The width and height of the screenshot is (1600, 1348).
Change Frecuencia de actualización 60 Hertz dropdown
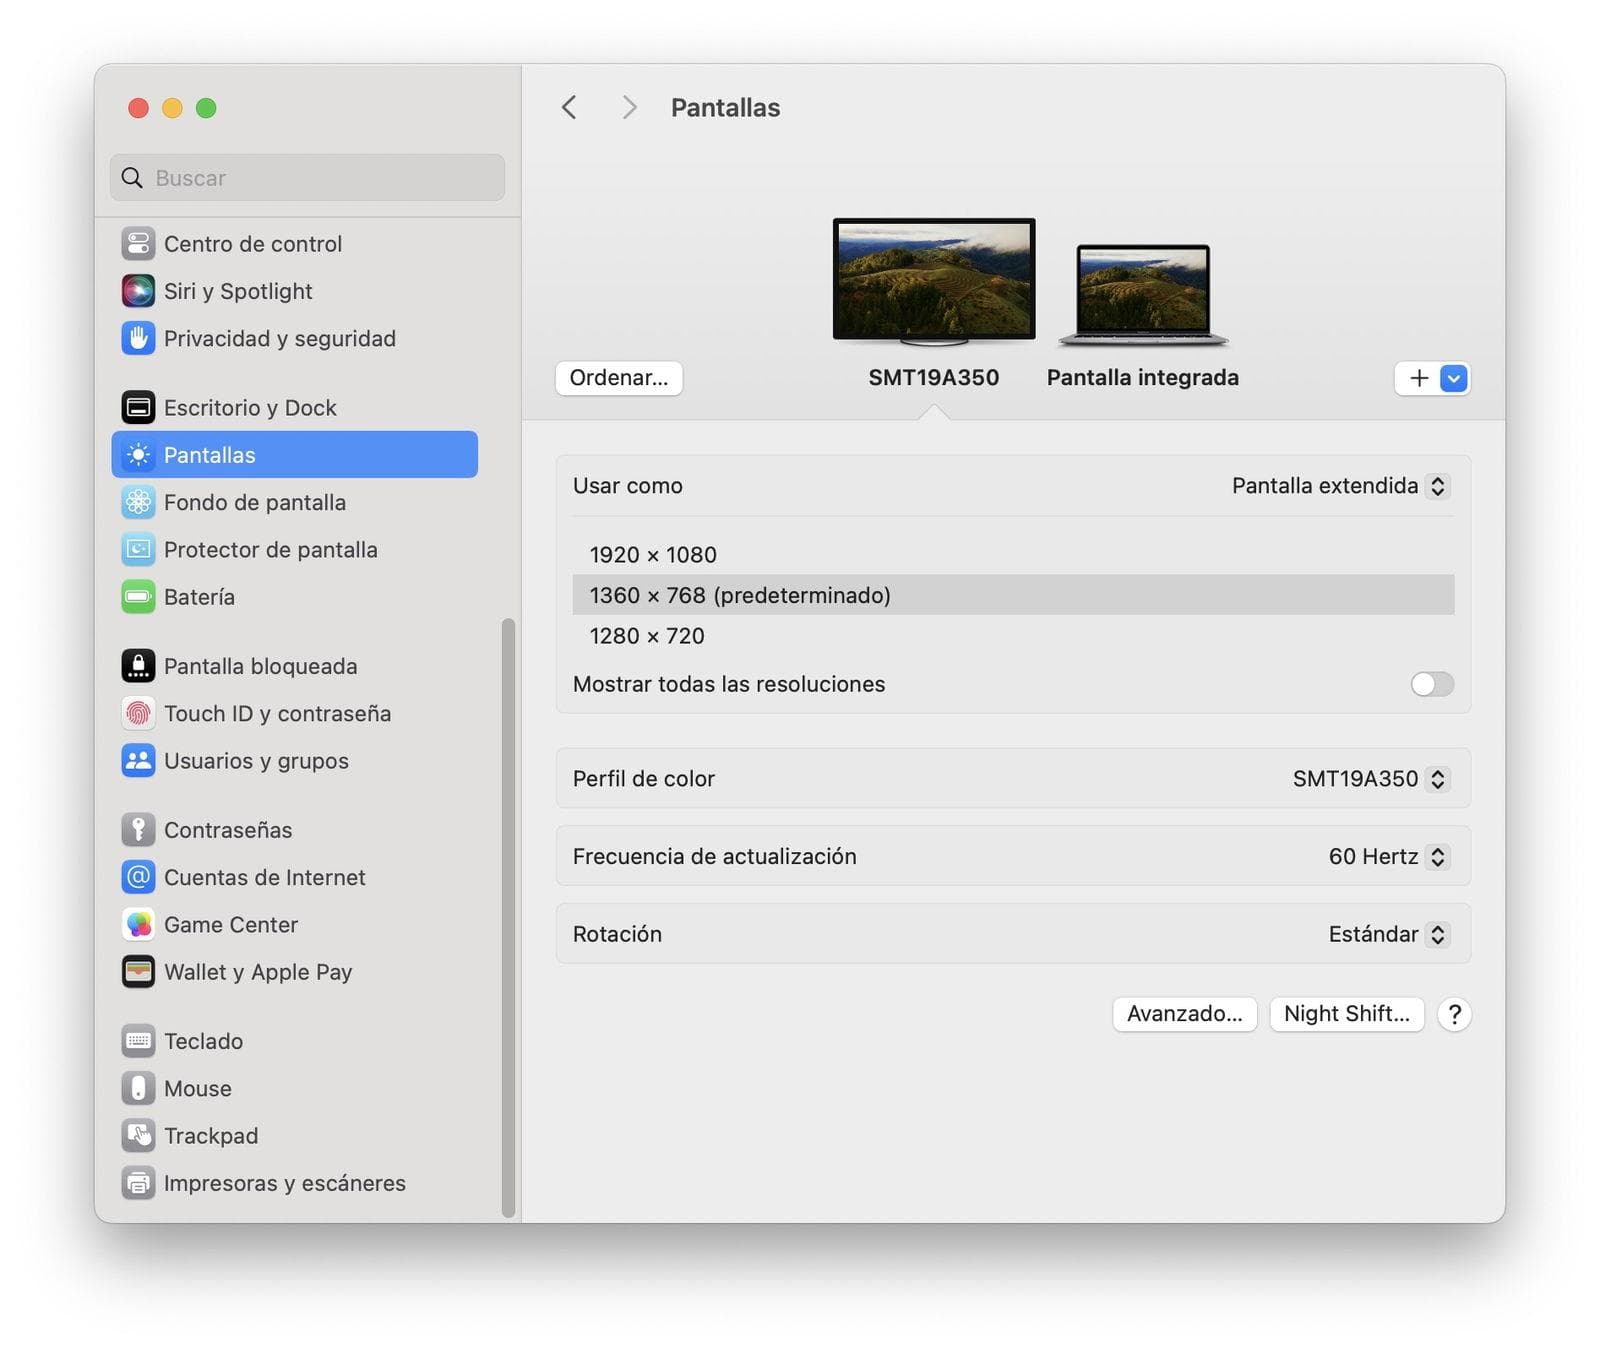coord(1388,857)
